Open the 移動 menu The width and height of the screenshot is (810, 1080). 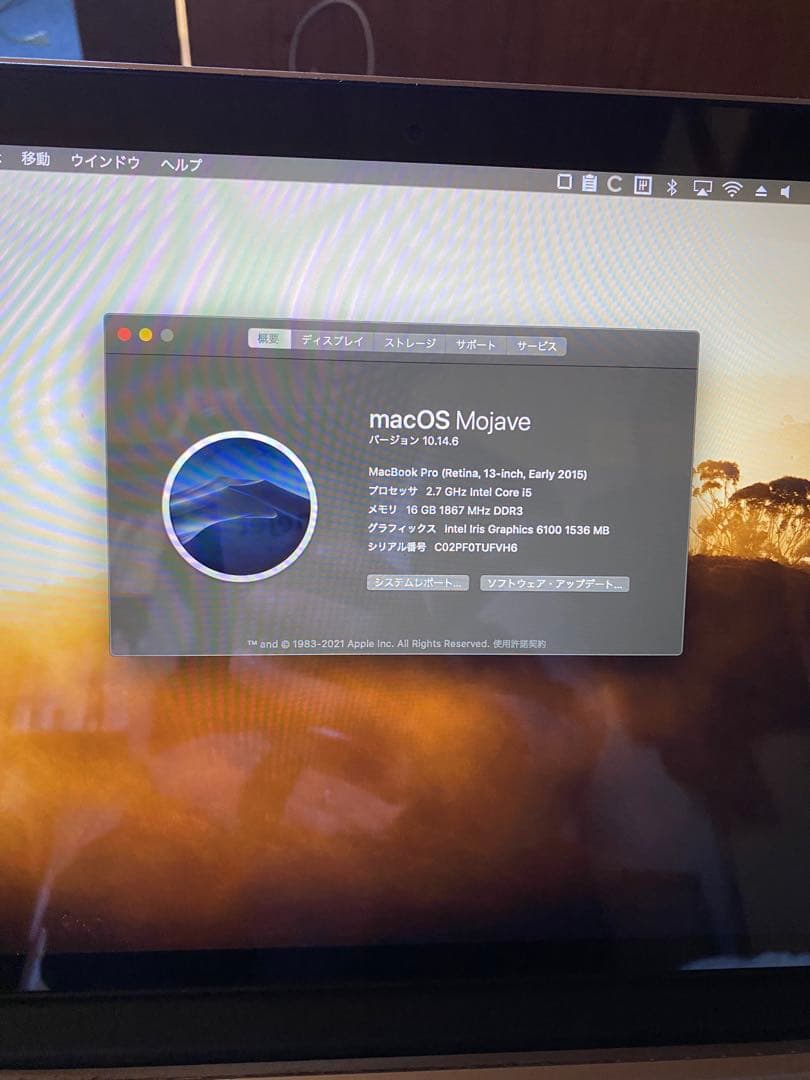34,161
